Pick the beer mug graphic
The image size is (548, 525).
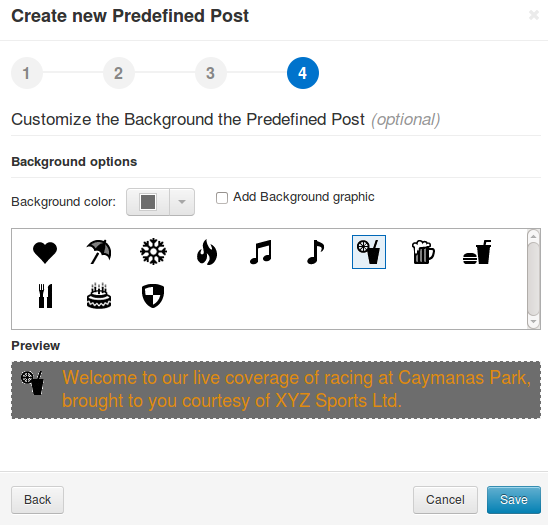[423, 252]
